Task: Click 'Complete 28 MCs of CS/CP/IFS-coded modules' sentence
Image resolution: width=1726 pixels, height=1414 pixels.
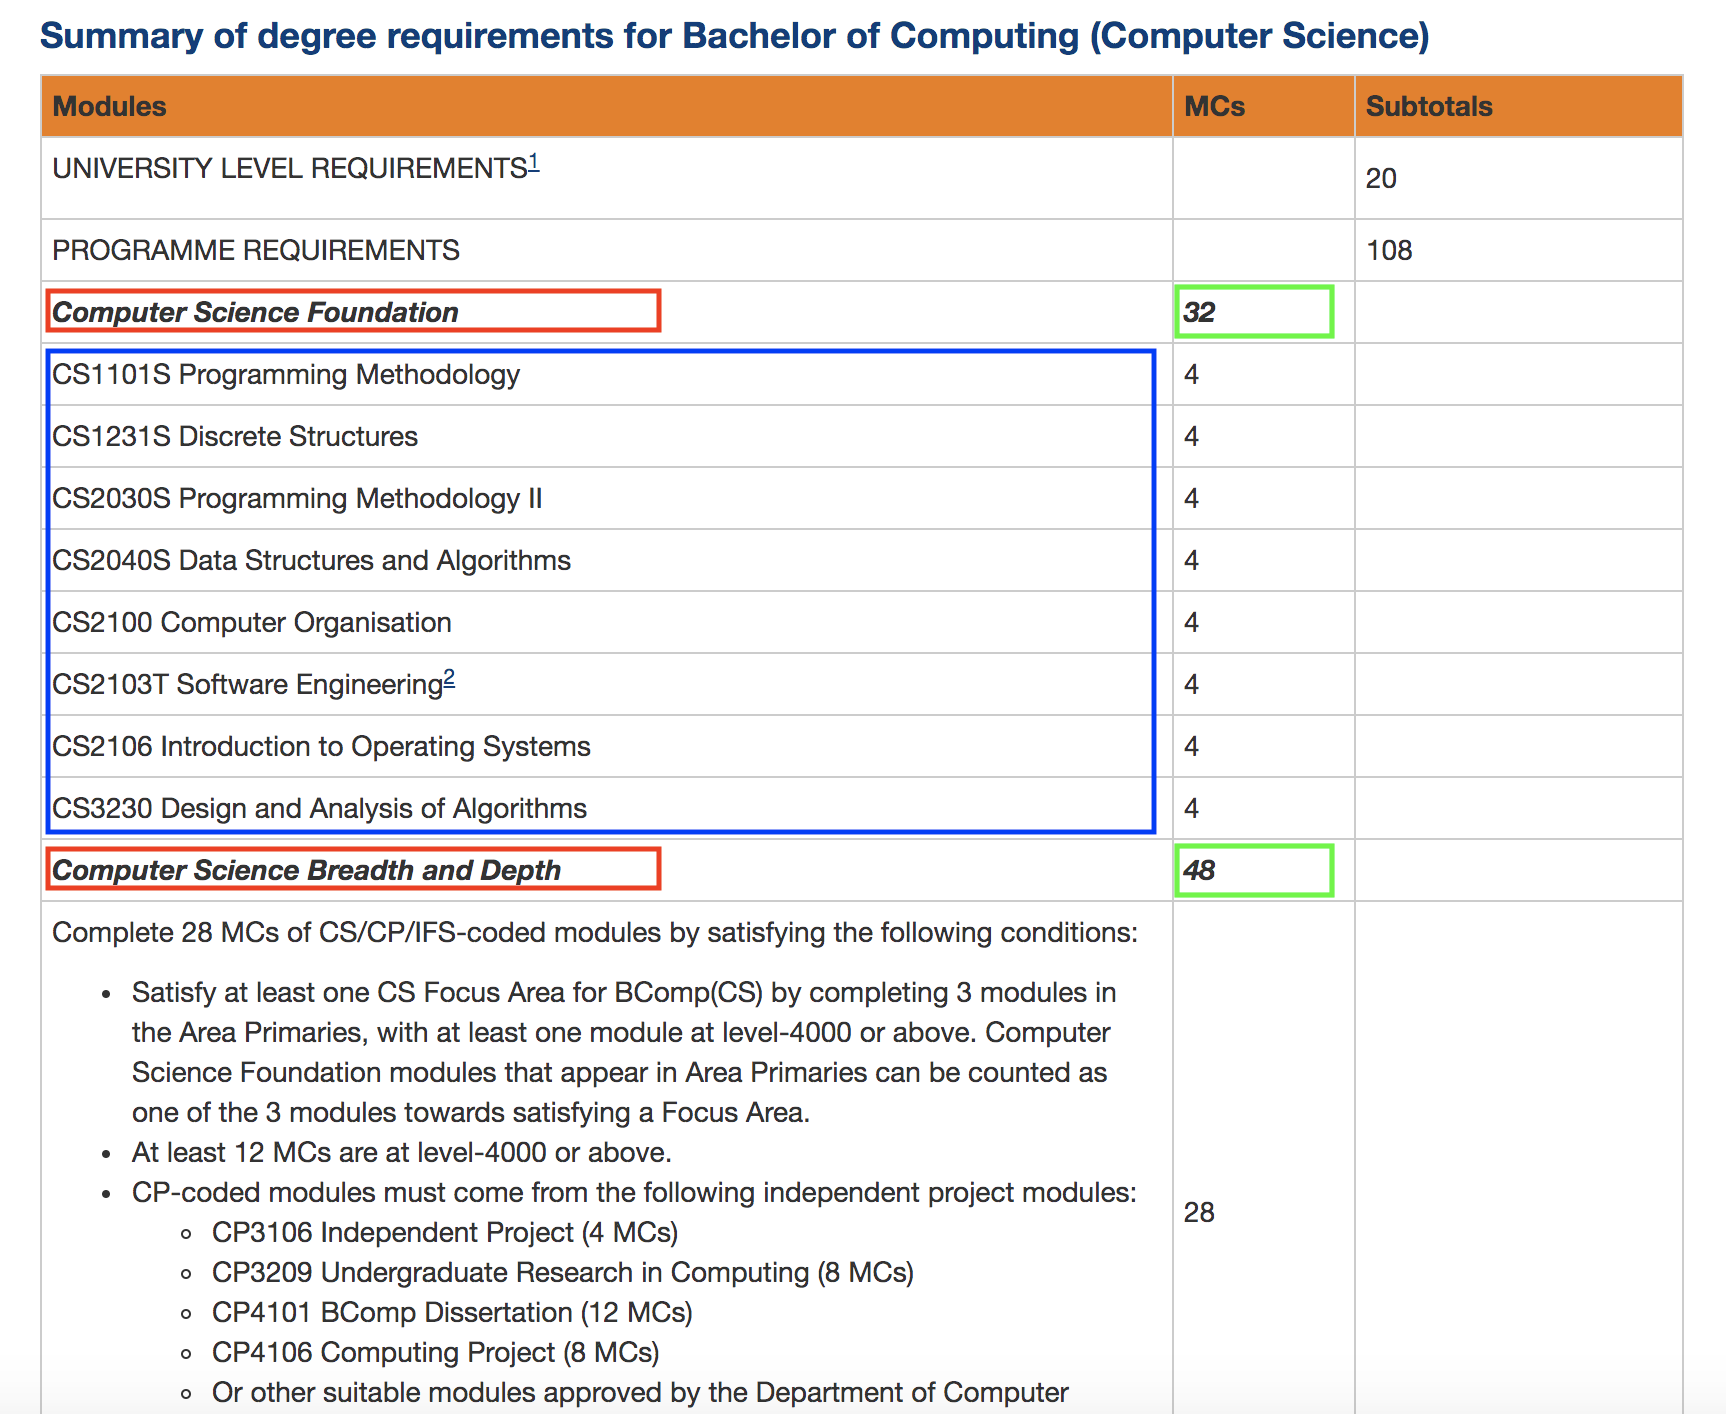Action: (x=595, y=932)
